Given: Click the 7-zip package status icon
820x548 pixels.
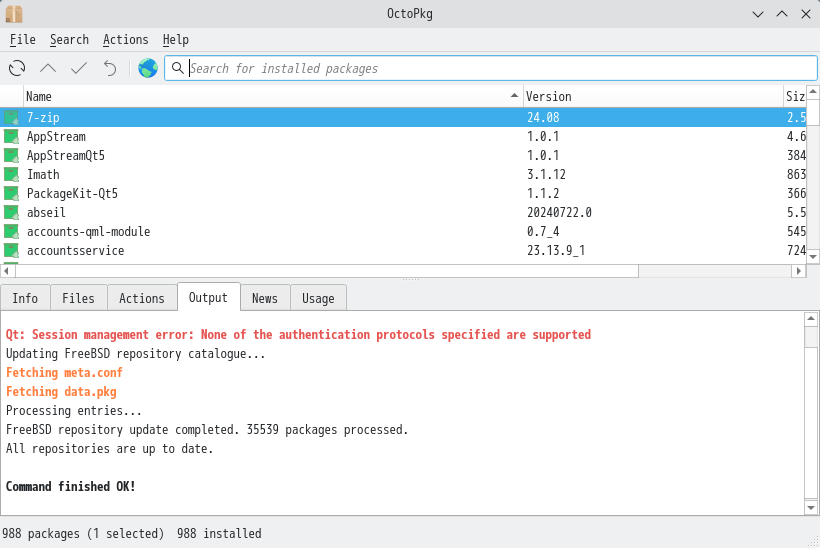Looking at the screenshot, I should point(12,117).
